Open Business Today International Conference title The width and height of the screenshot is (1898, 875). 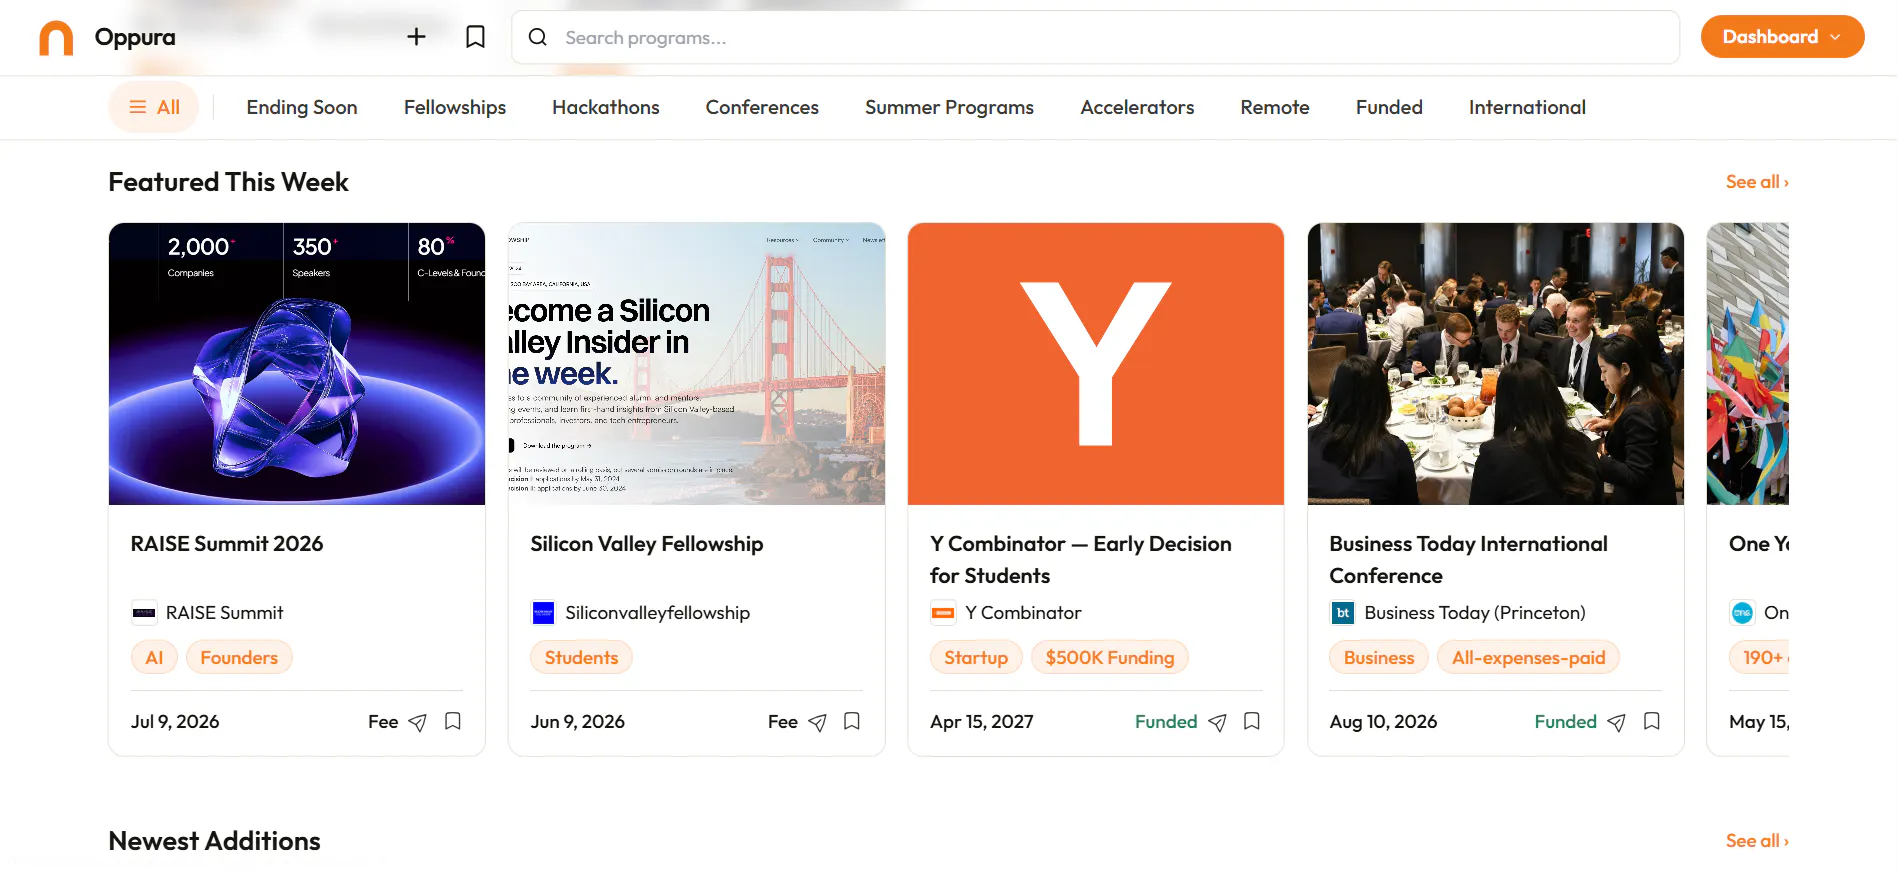click(1469, 560)
